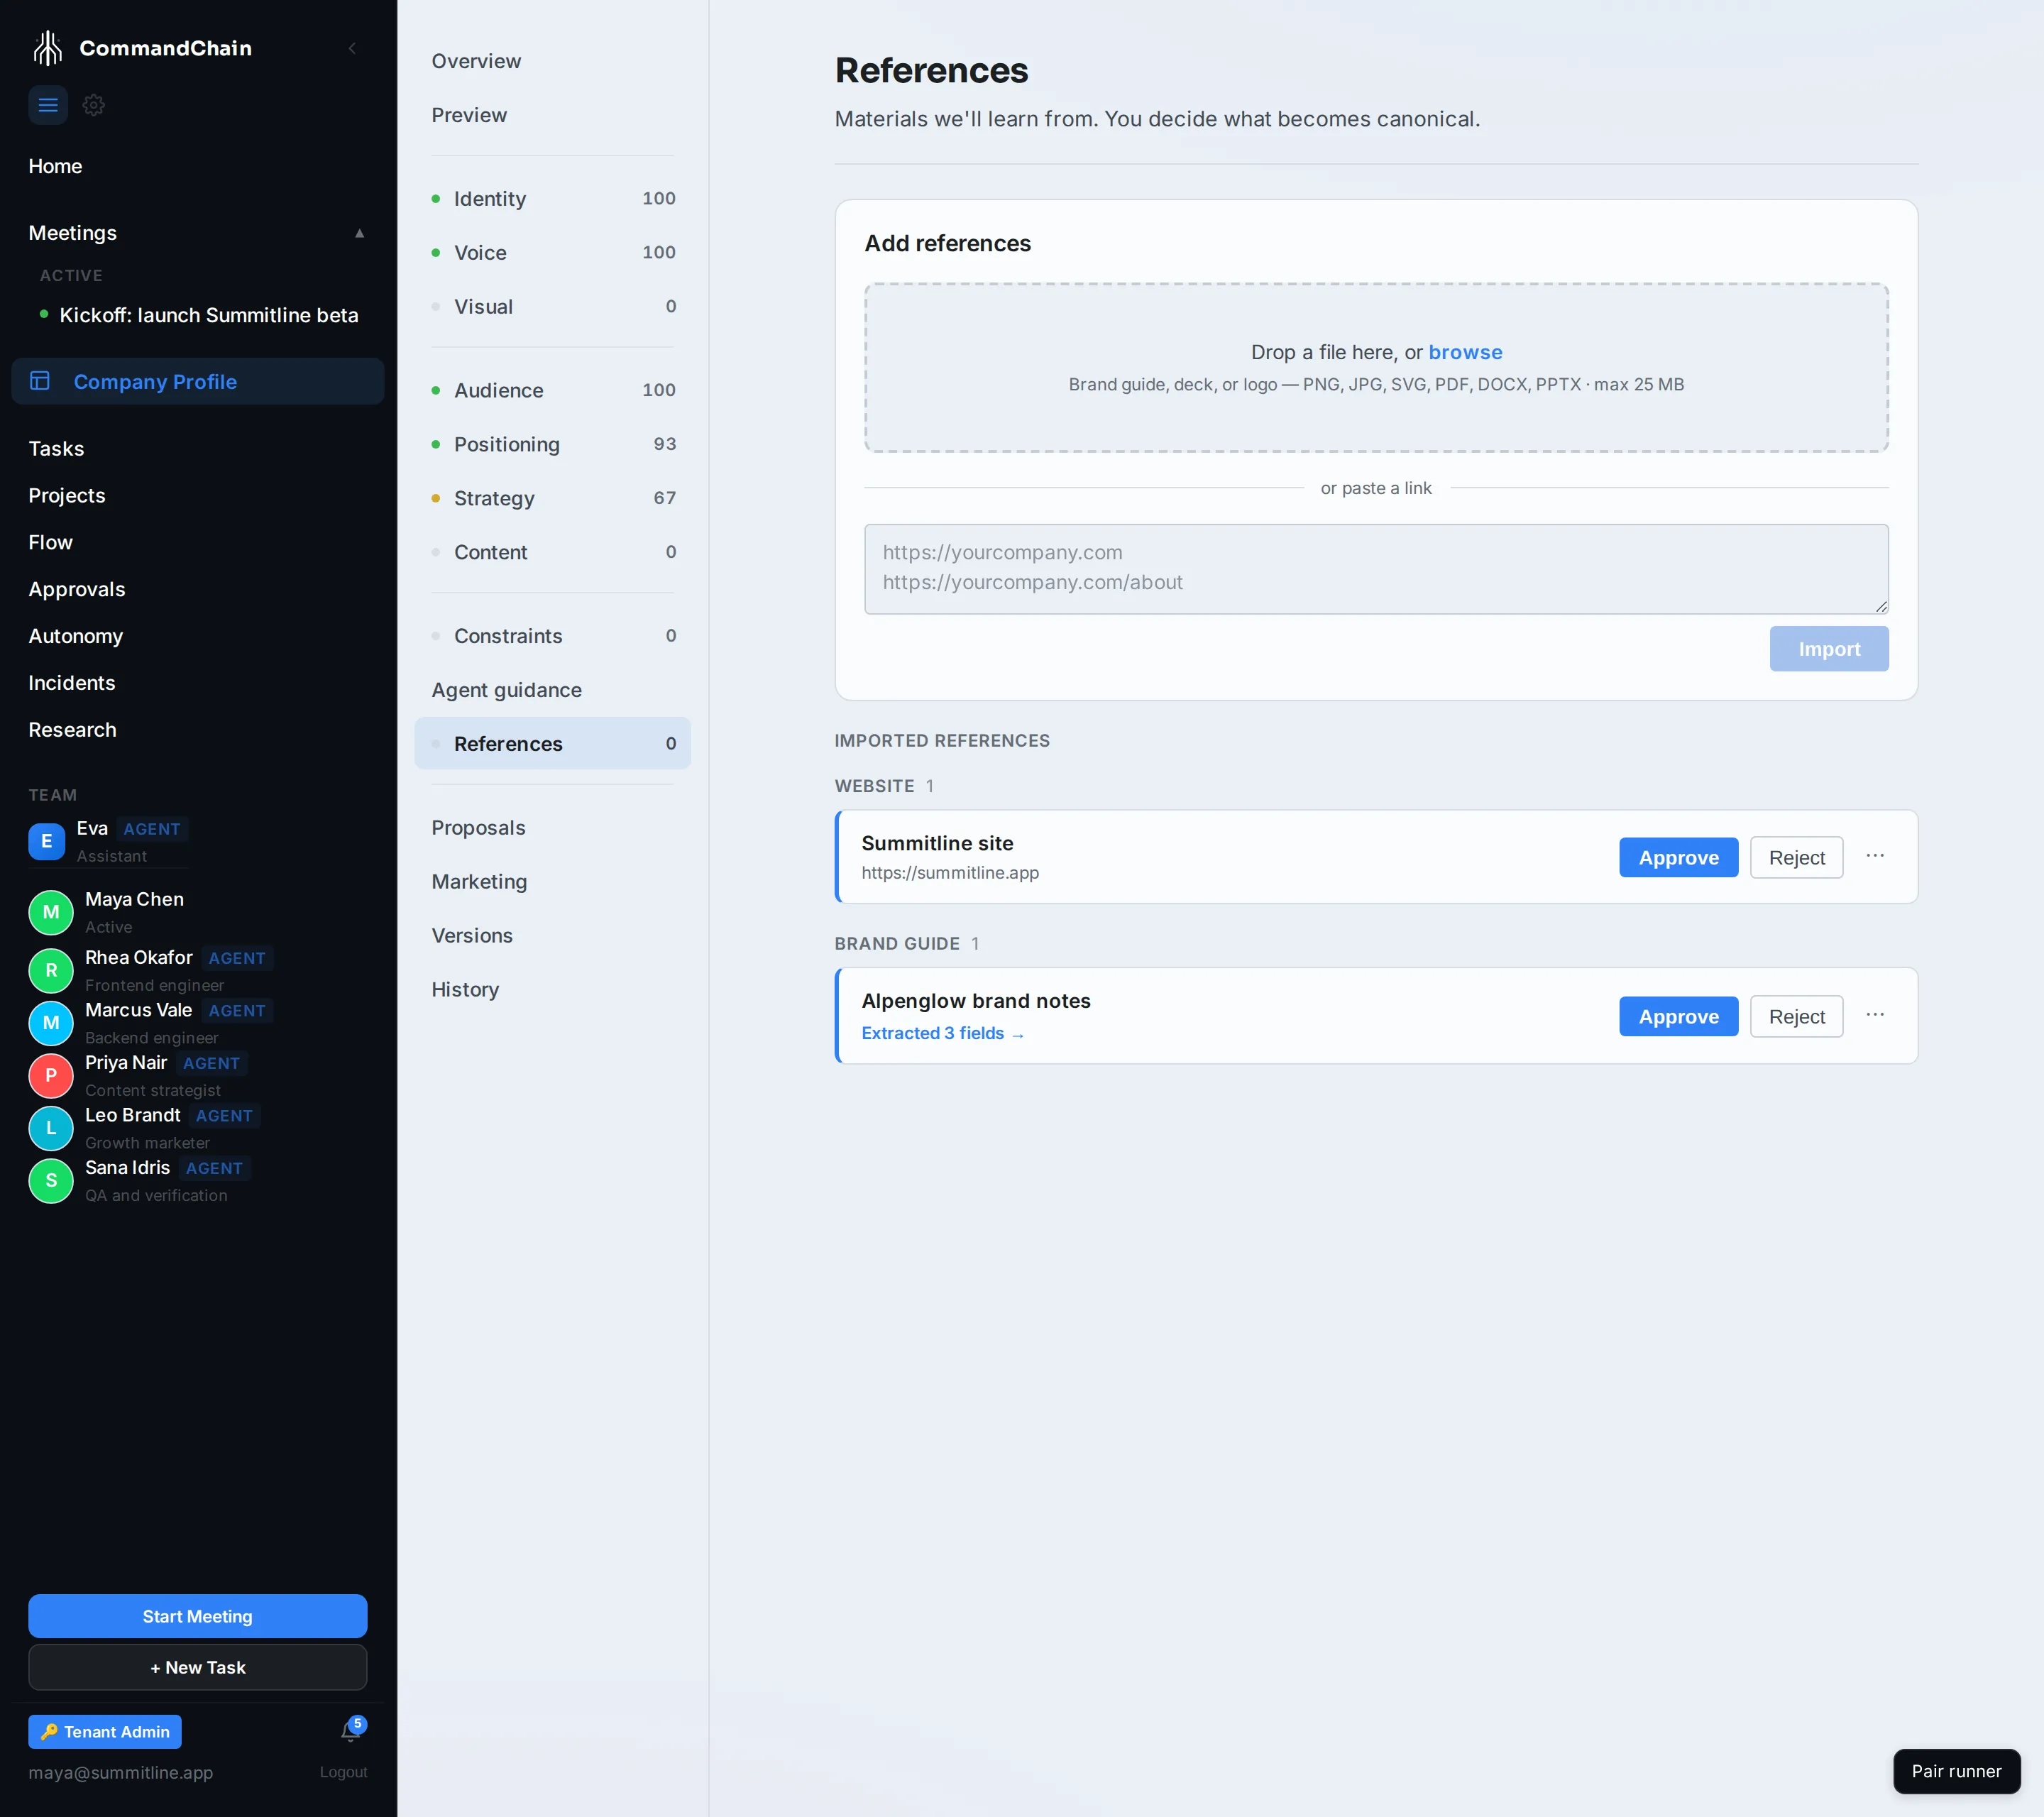Viewport: 2044px width, 1817px height.
Task: Approve the Summitline site reference
Action: 1679,857
